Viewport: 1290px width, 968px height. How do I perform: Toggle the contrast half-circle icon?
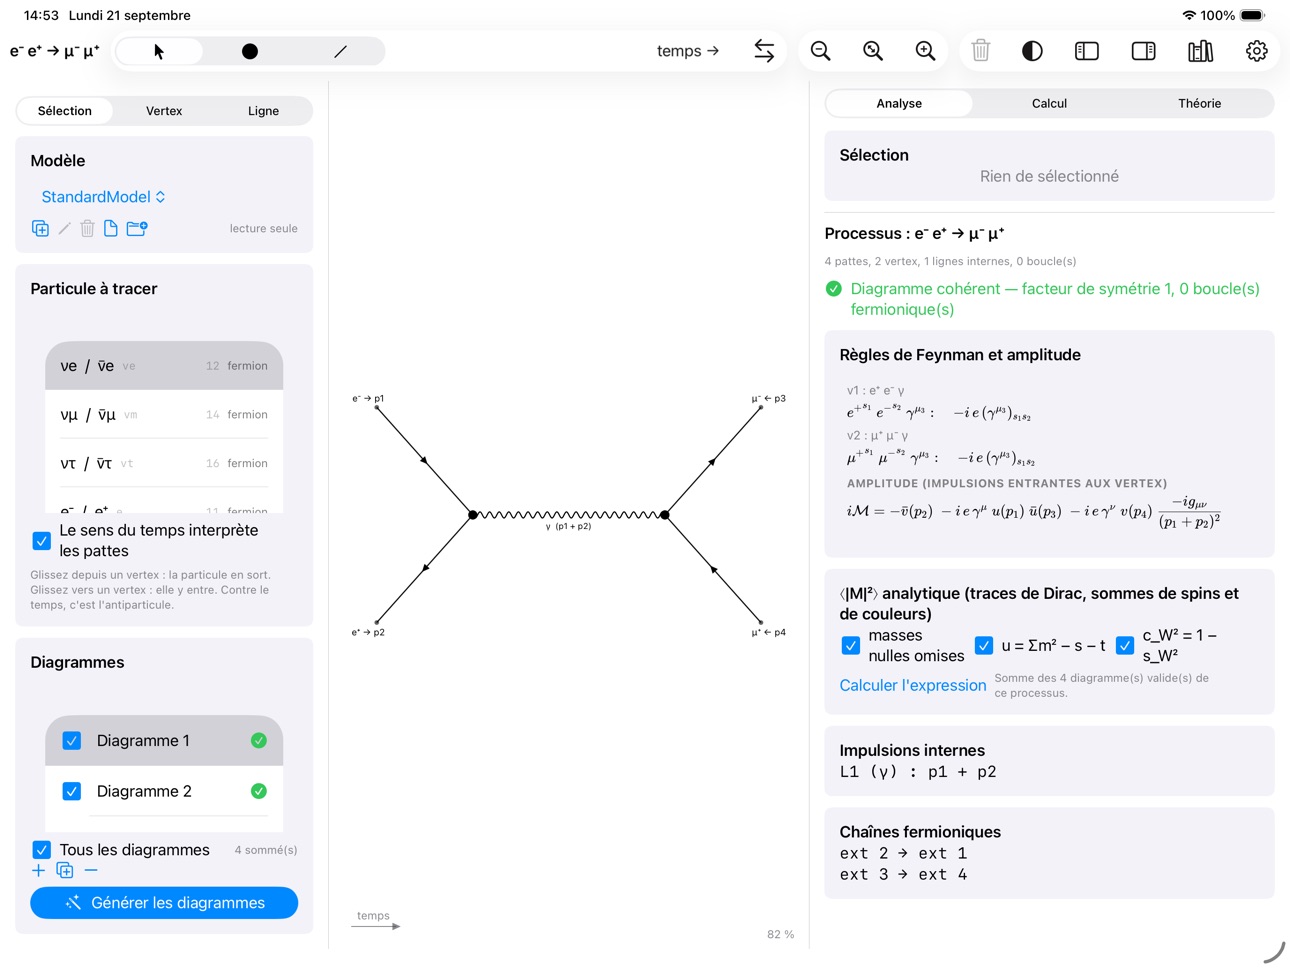1032,51
